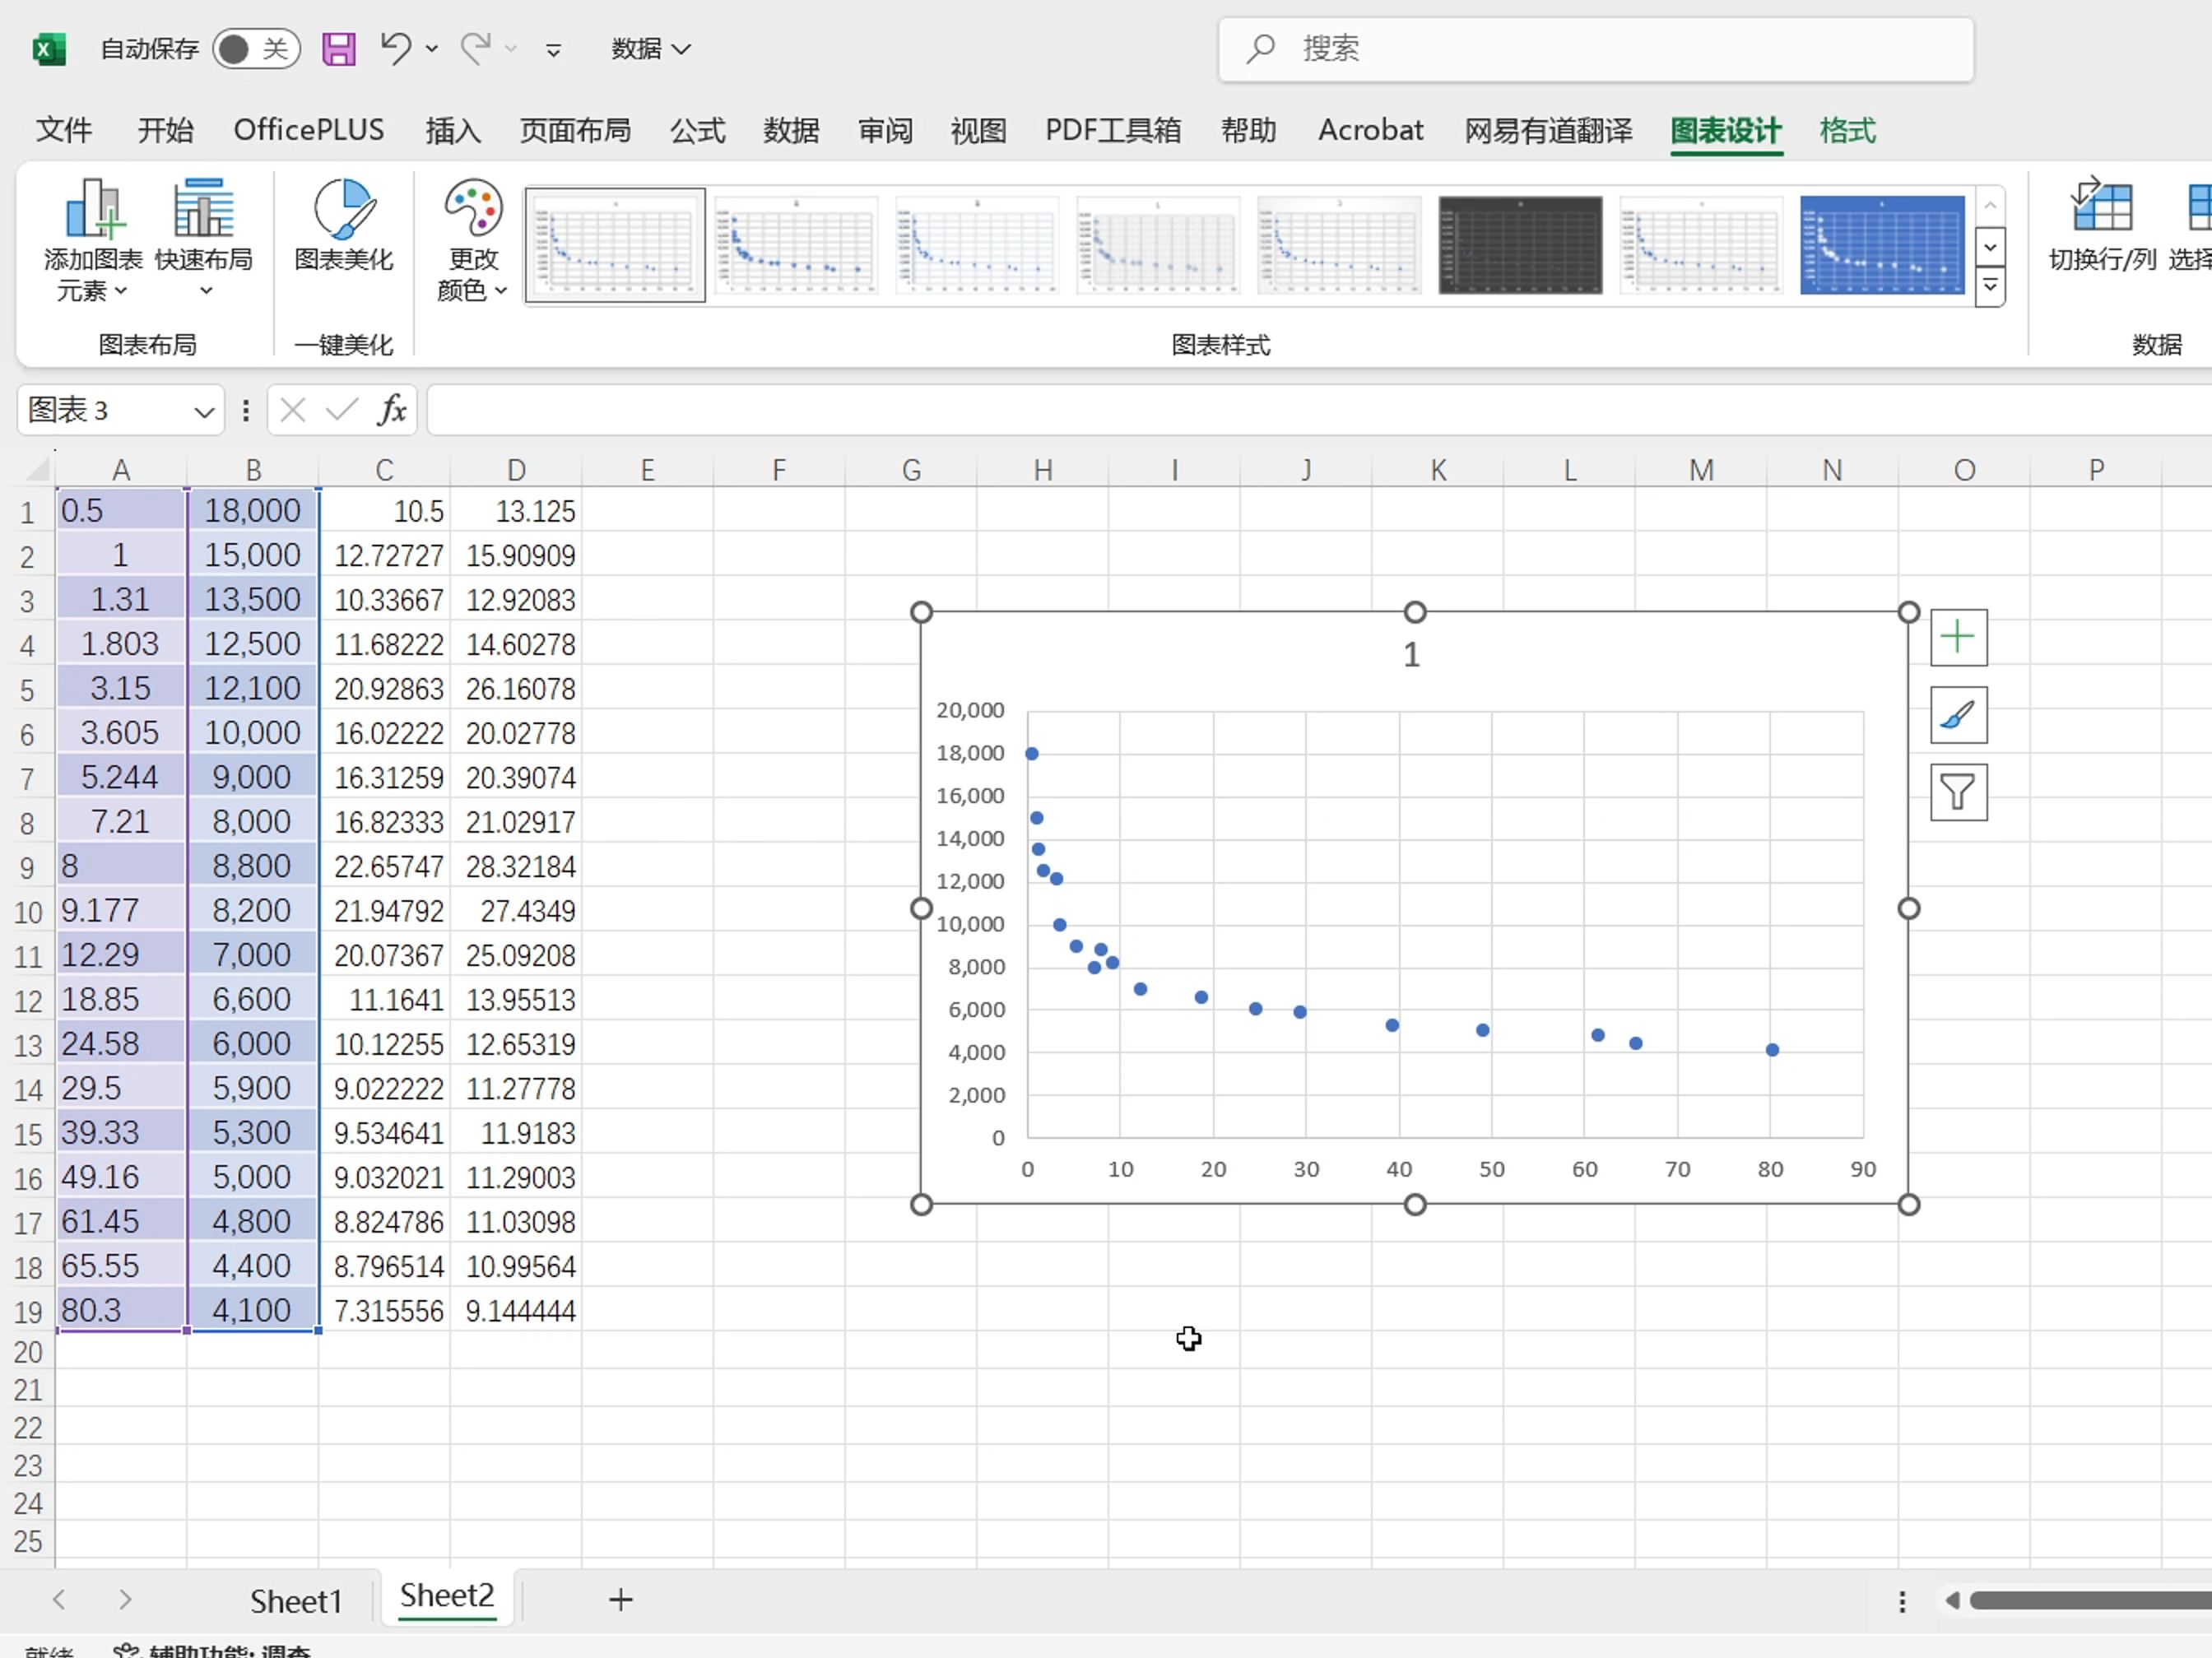Add a new sheet with plus button
This screenshot has height=1658, width=2212.
tap(620, 1600)
